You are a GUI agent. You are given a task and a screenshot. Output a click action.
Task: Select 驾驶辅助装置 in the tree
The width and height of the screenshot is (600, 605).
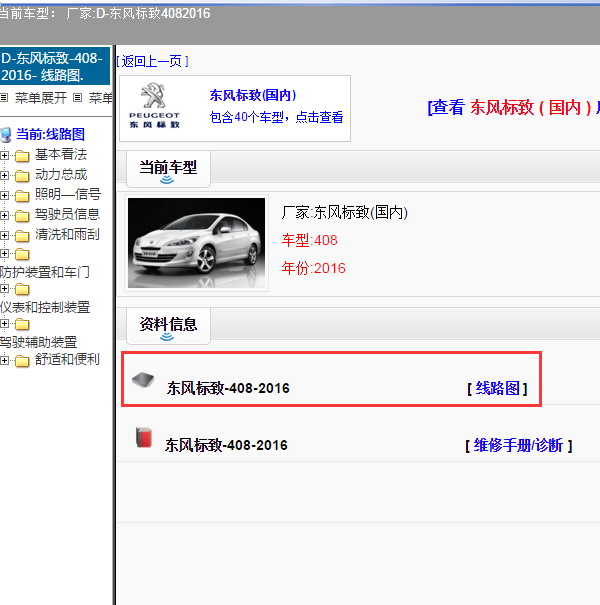point(39,342)
